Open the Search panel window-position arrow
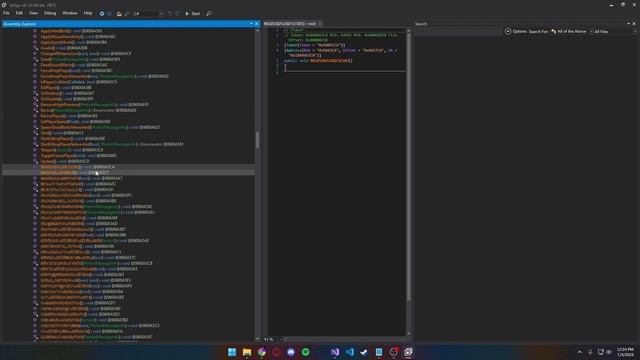Viewport: 640px width, 360px height. tap(628, 24)
